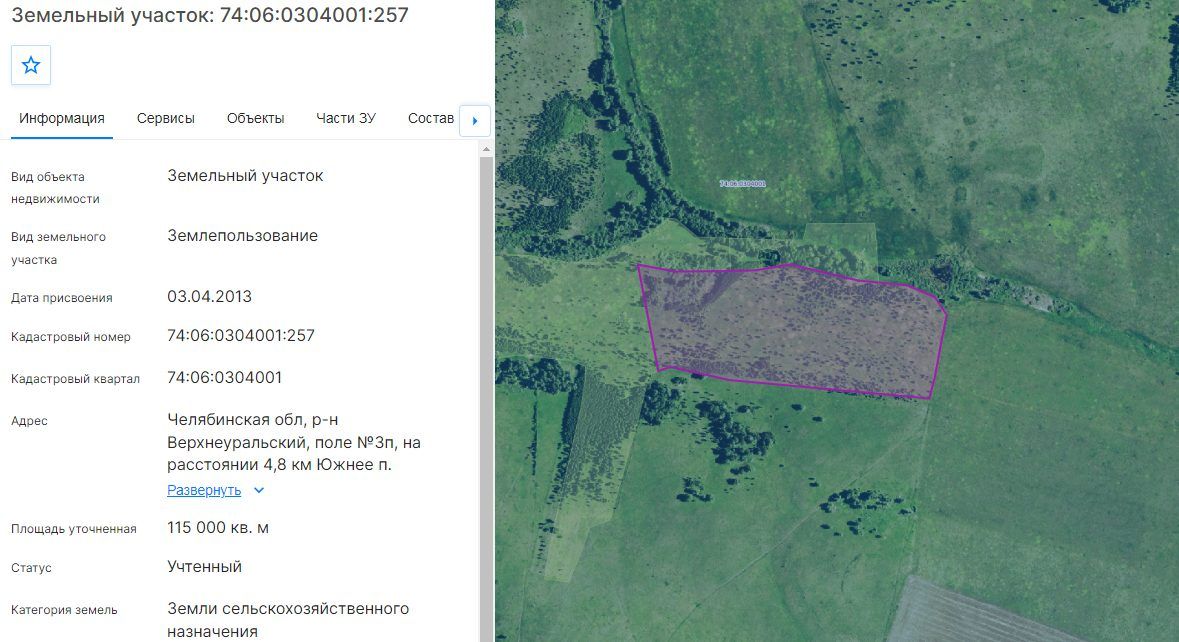Viewport: 1179px width, 642px height.
Task: Show more tabs with right arrow button
Action: pos(474,120)
